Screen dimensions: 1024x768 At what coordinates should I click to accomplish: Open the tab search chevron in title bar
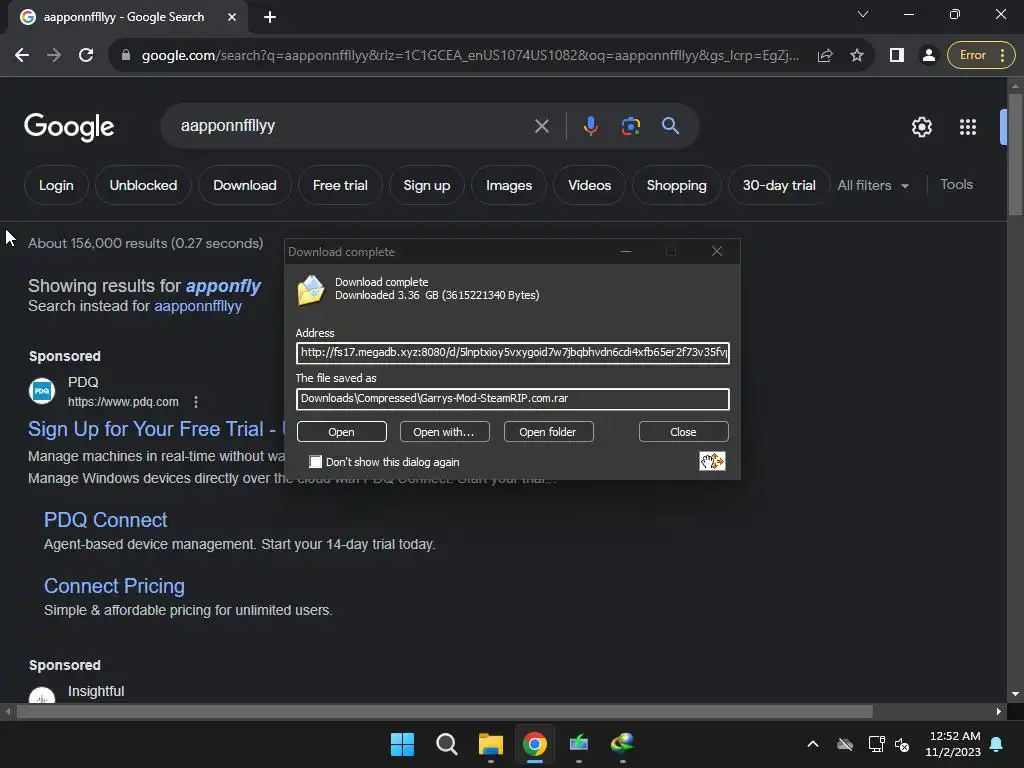(863, 14)
